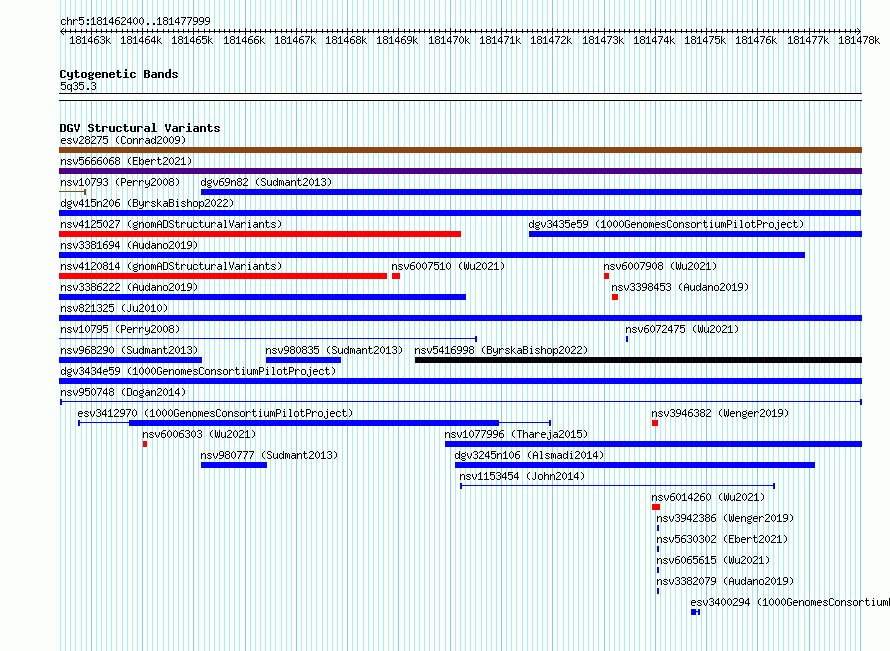This screenshot has height=651, width=890.
Task: Click the nsv10795 (Perry2008) label
Action: click(120, 329)
